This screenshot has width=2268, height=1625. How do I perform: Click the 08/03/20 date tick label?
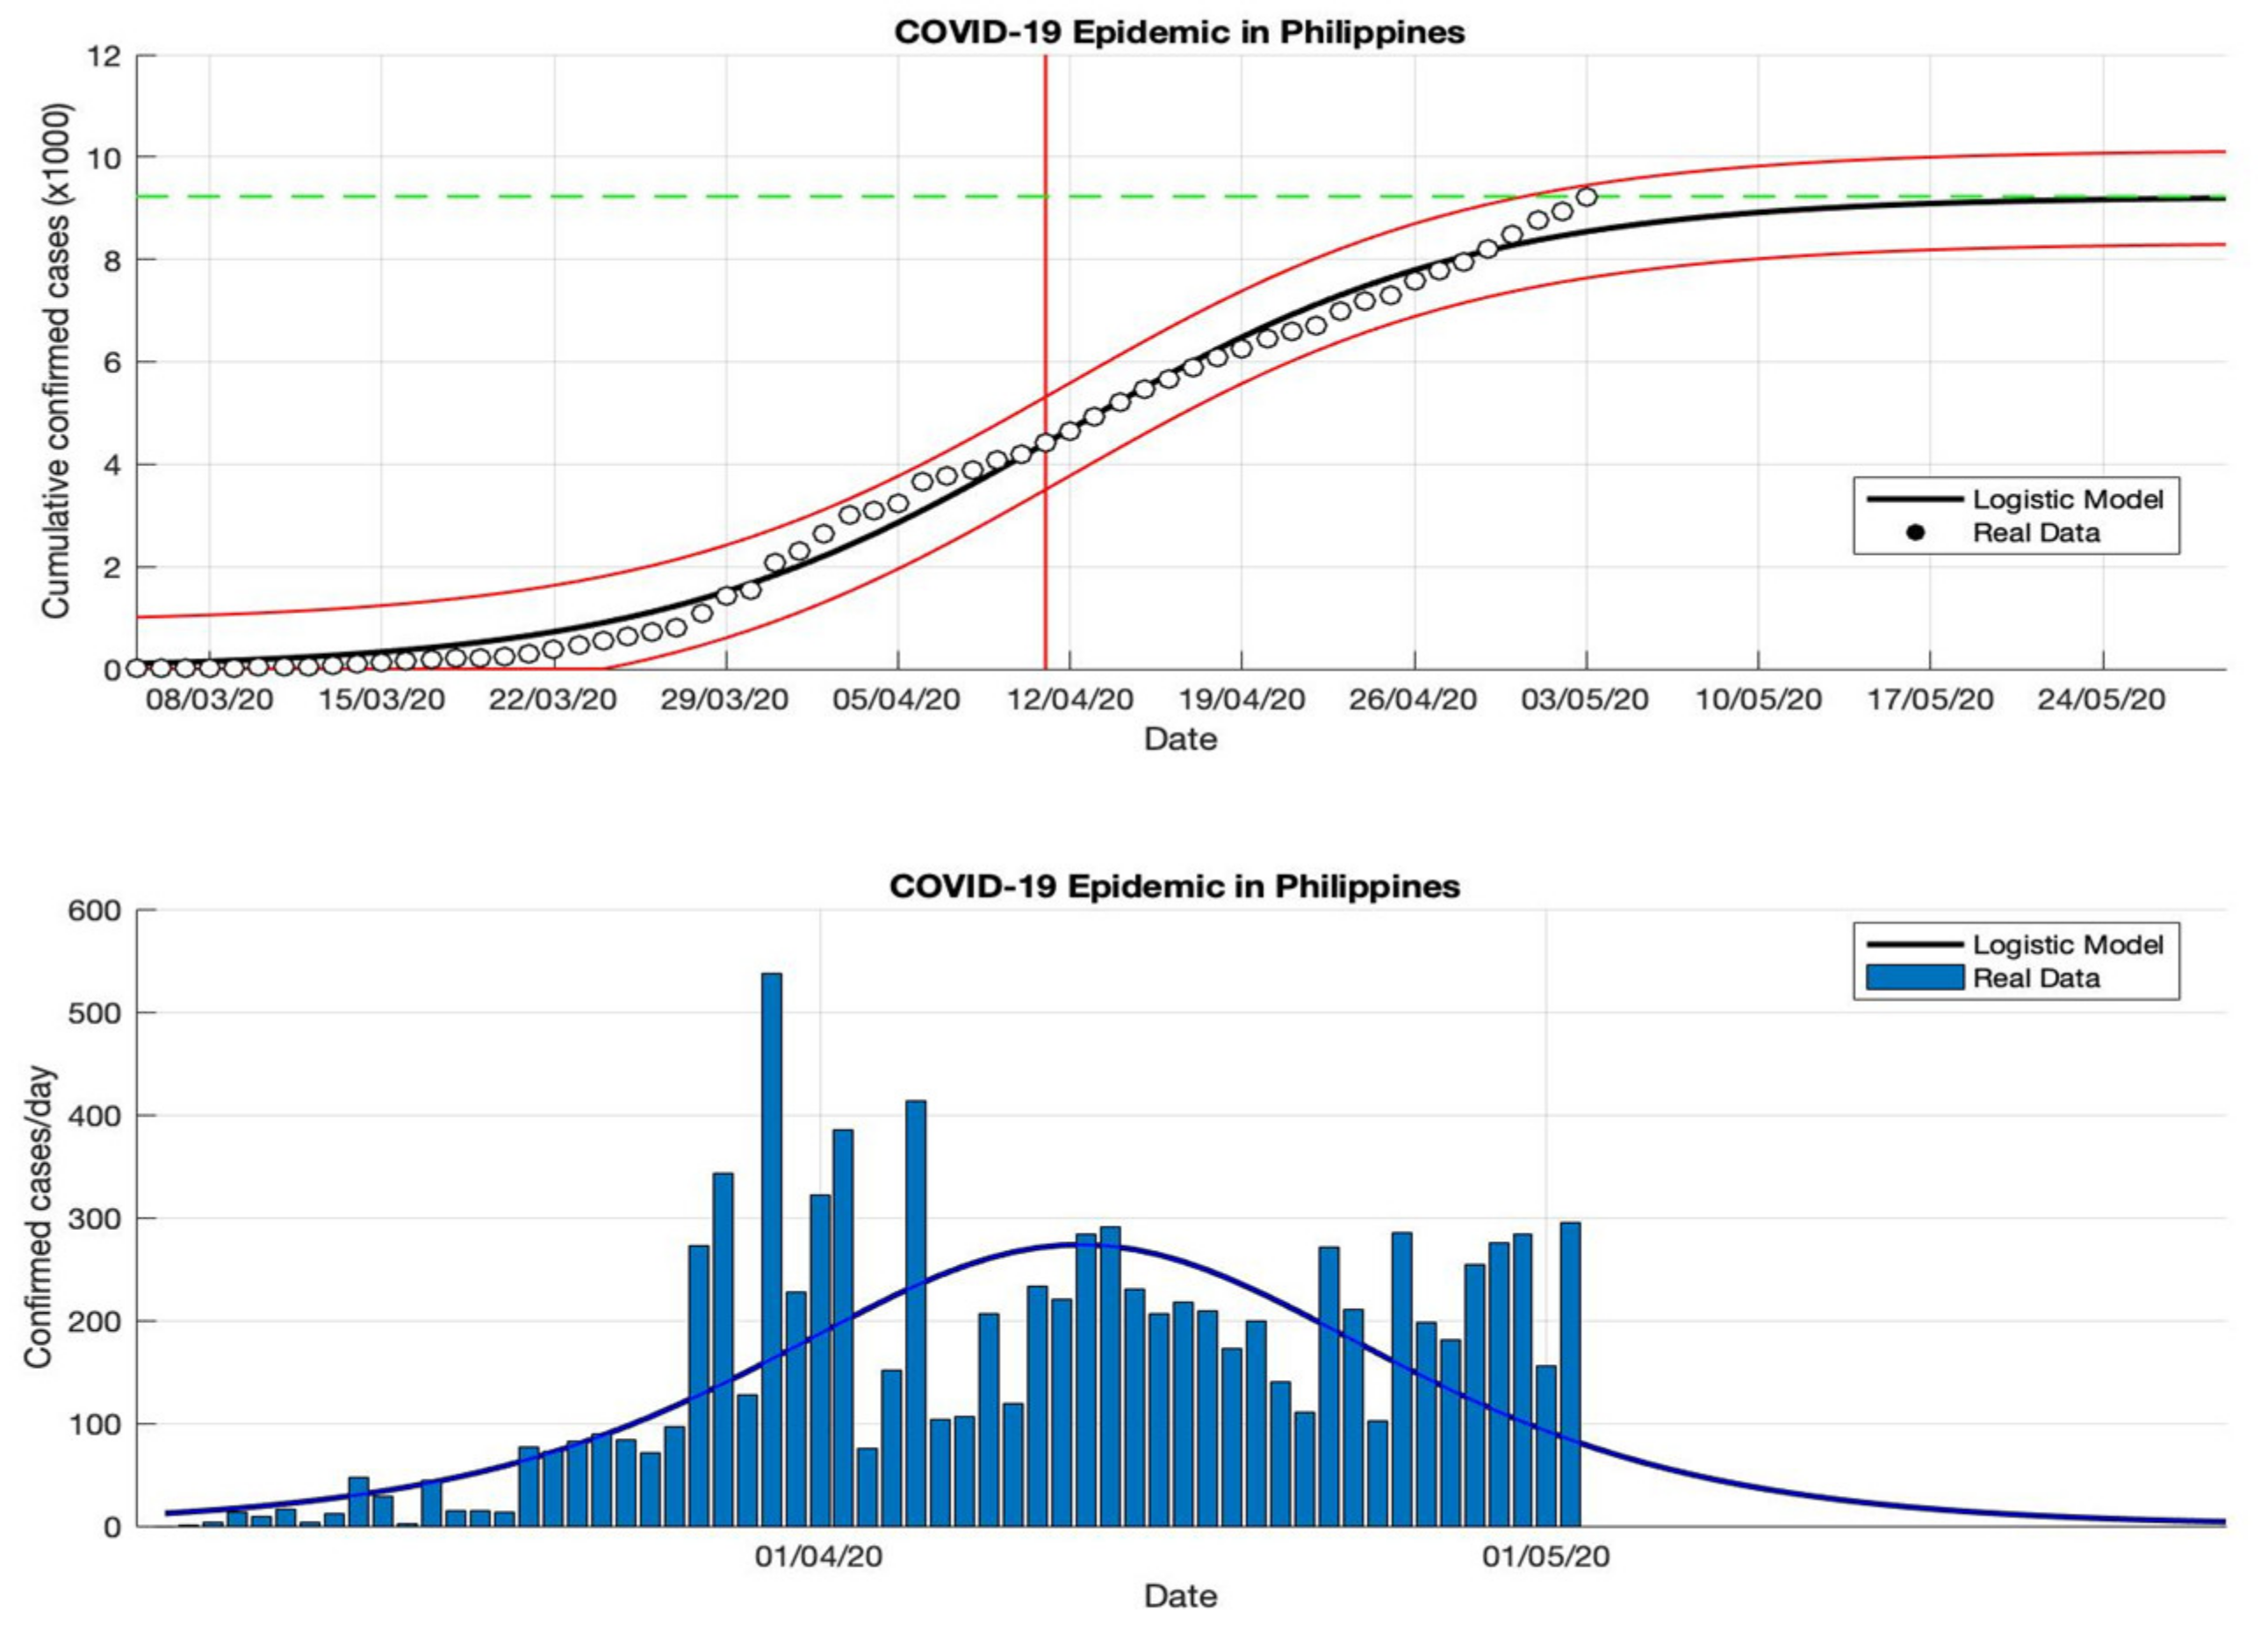(209, 699)
